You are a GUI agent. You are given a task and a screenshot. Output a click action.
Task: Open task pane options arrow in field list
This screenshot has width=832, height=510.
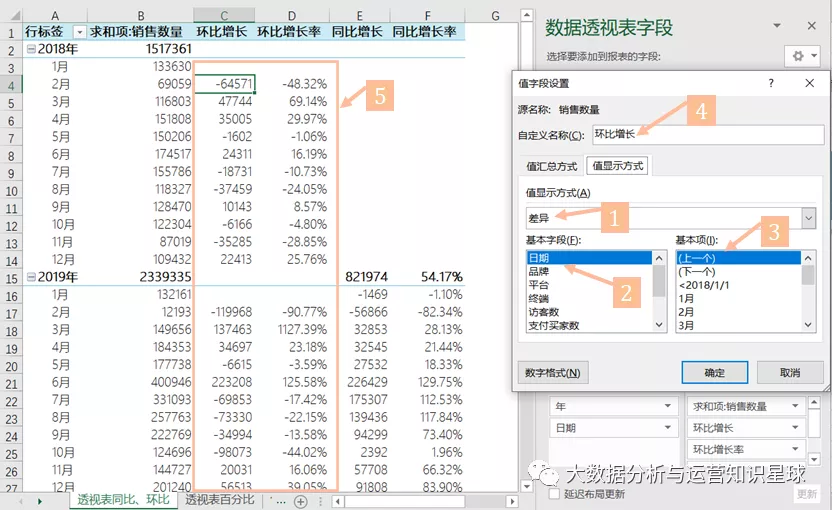pyautogui.click(x=777, y=25)
